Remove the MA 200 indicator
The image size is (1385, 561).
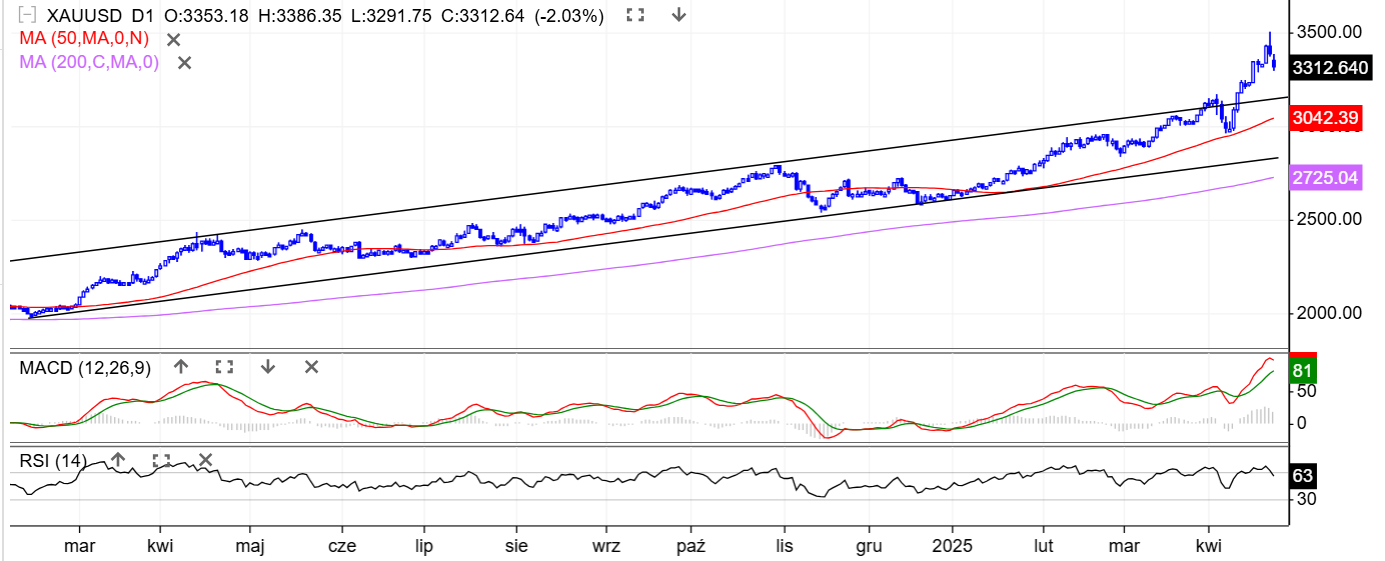(x=184, y=63)
